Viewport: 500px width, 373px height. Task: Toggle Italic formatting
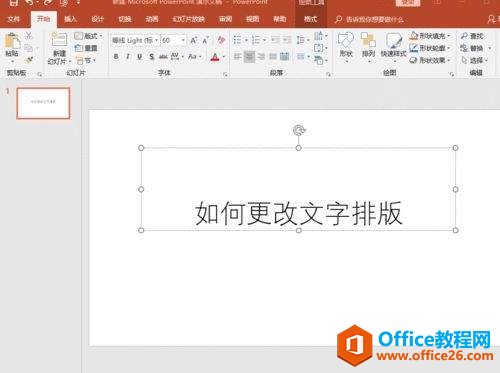pos(128,57)
